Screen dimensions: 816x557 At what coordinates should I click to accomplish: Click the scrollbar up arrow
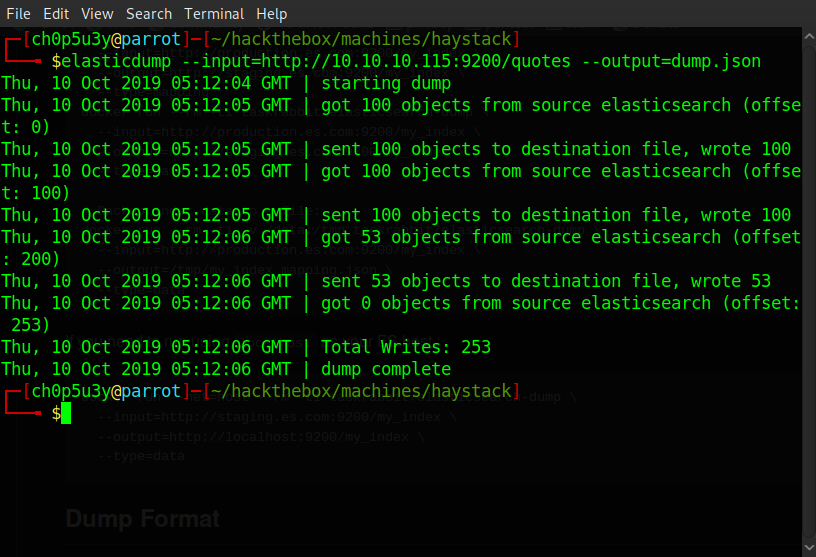[809, 36]
